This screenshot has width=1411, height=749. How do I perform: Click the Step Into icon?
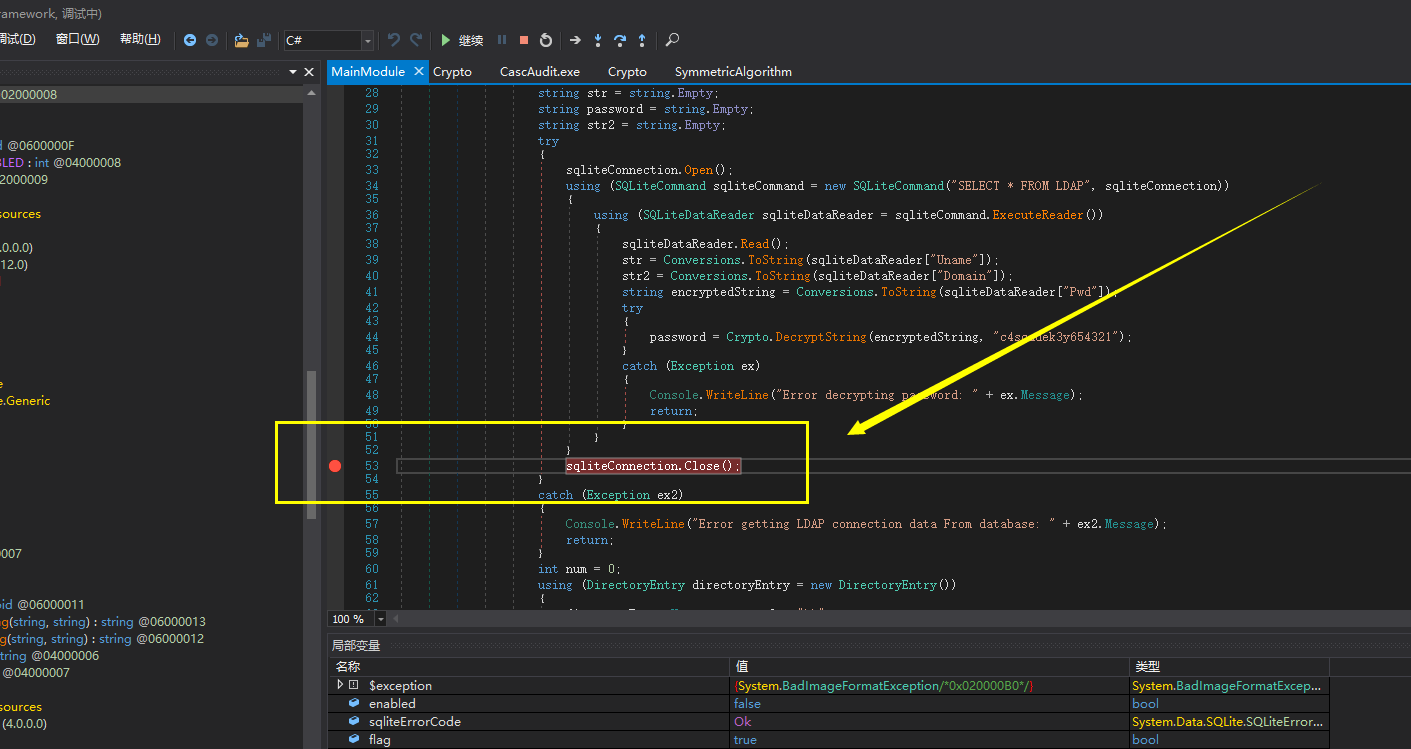(x=598, y=40)
